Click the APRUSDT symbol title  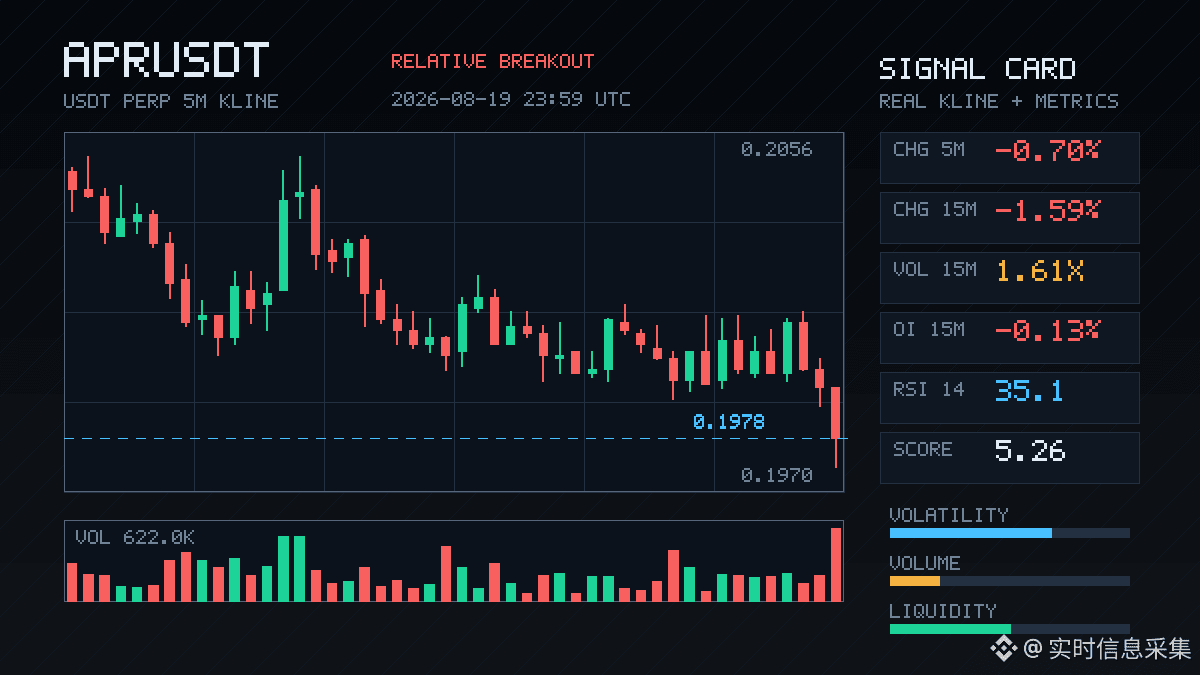click(166, 60)
